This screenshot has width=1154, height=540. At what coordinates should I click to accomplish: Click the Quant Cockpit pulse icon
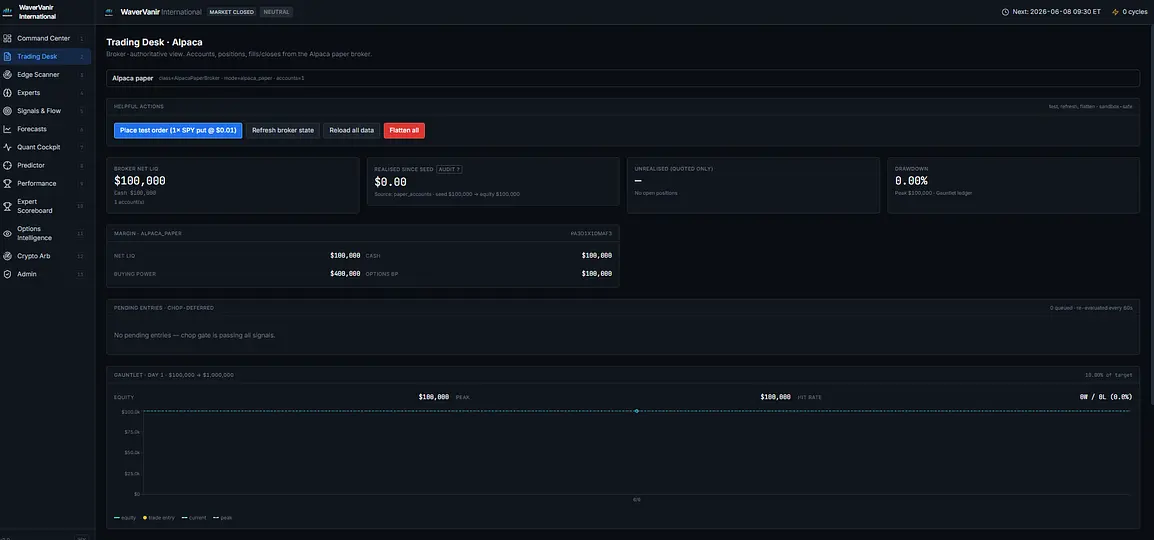tap(7, 147)
